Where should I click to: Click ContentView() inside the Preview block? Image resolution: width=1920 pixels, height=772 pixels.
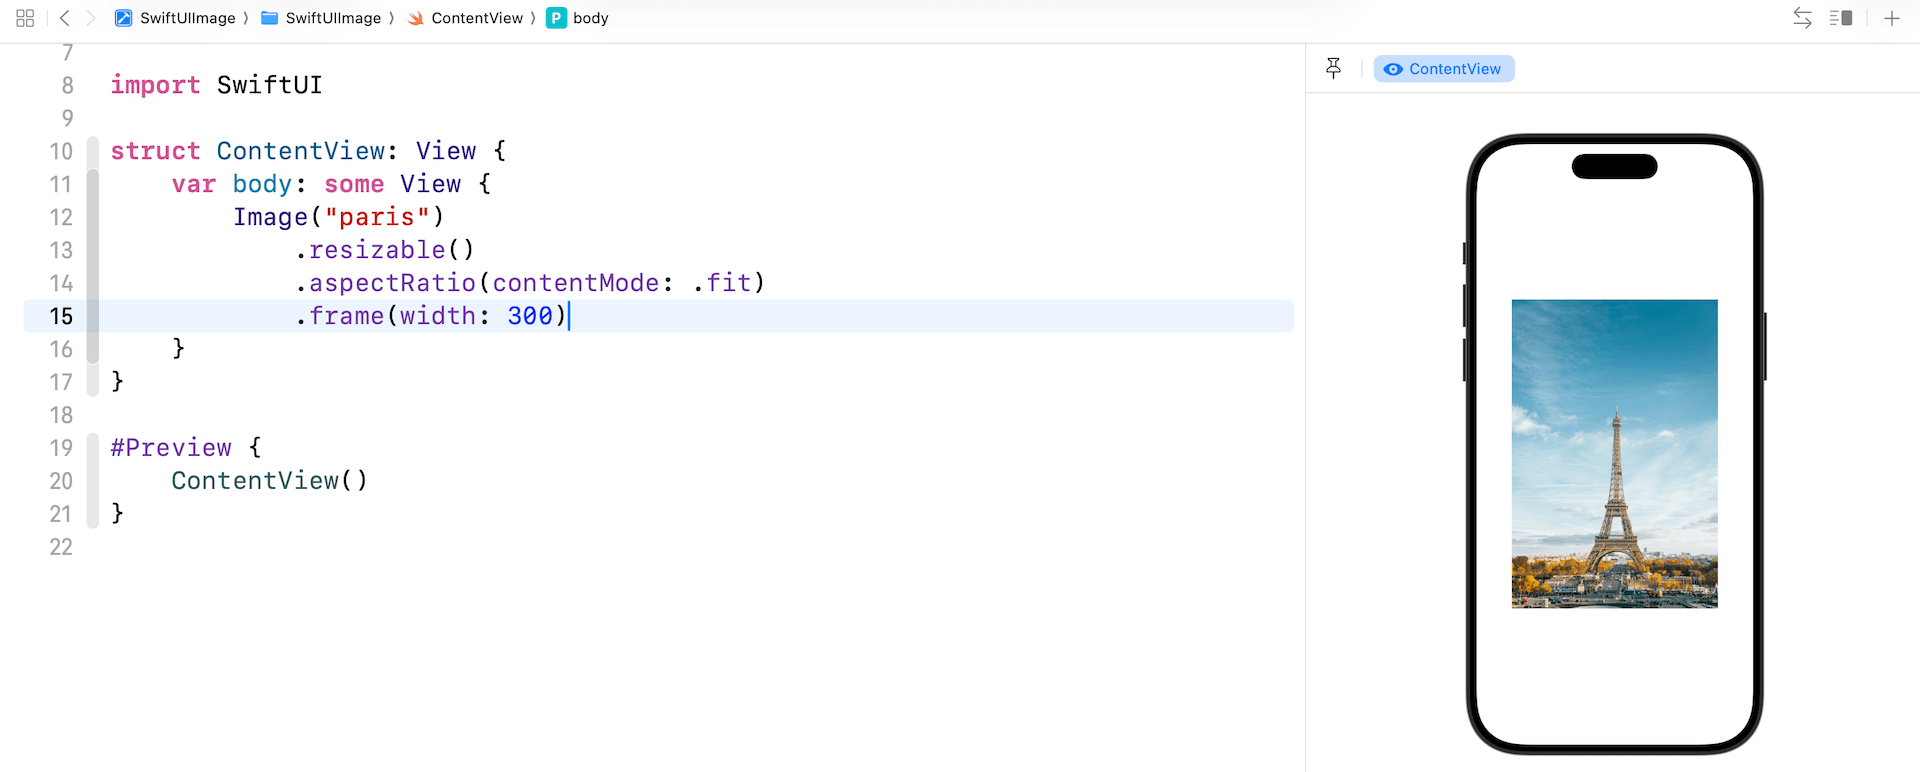(x=269, y=481)
